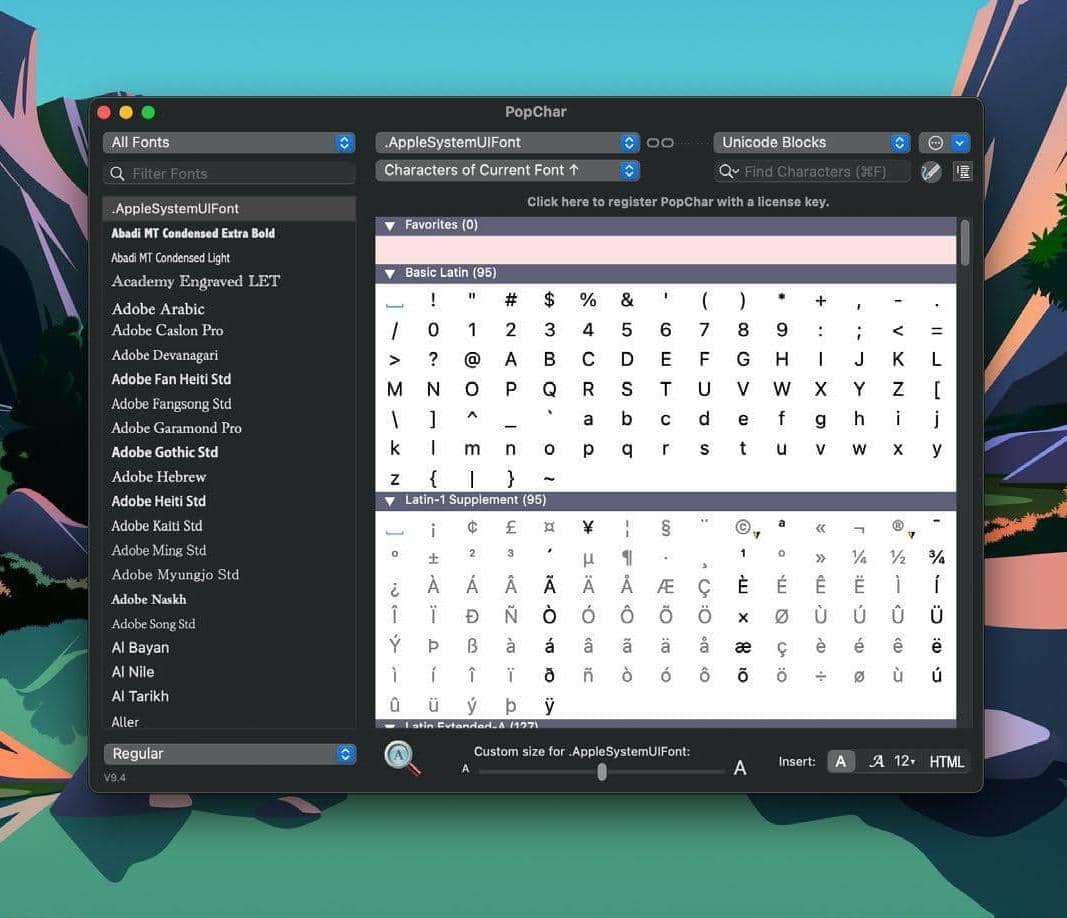The height and width of the screenshot is (918, 1067).
Task: Open the Regular font style dropdown
Action: 229,753
